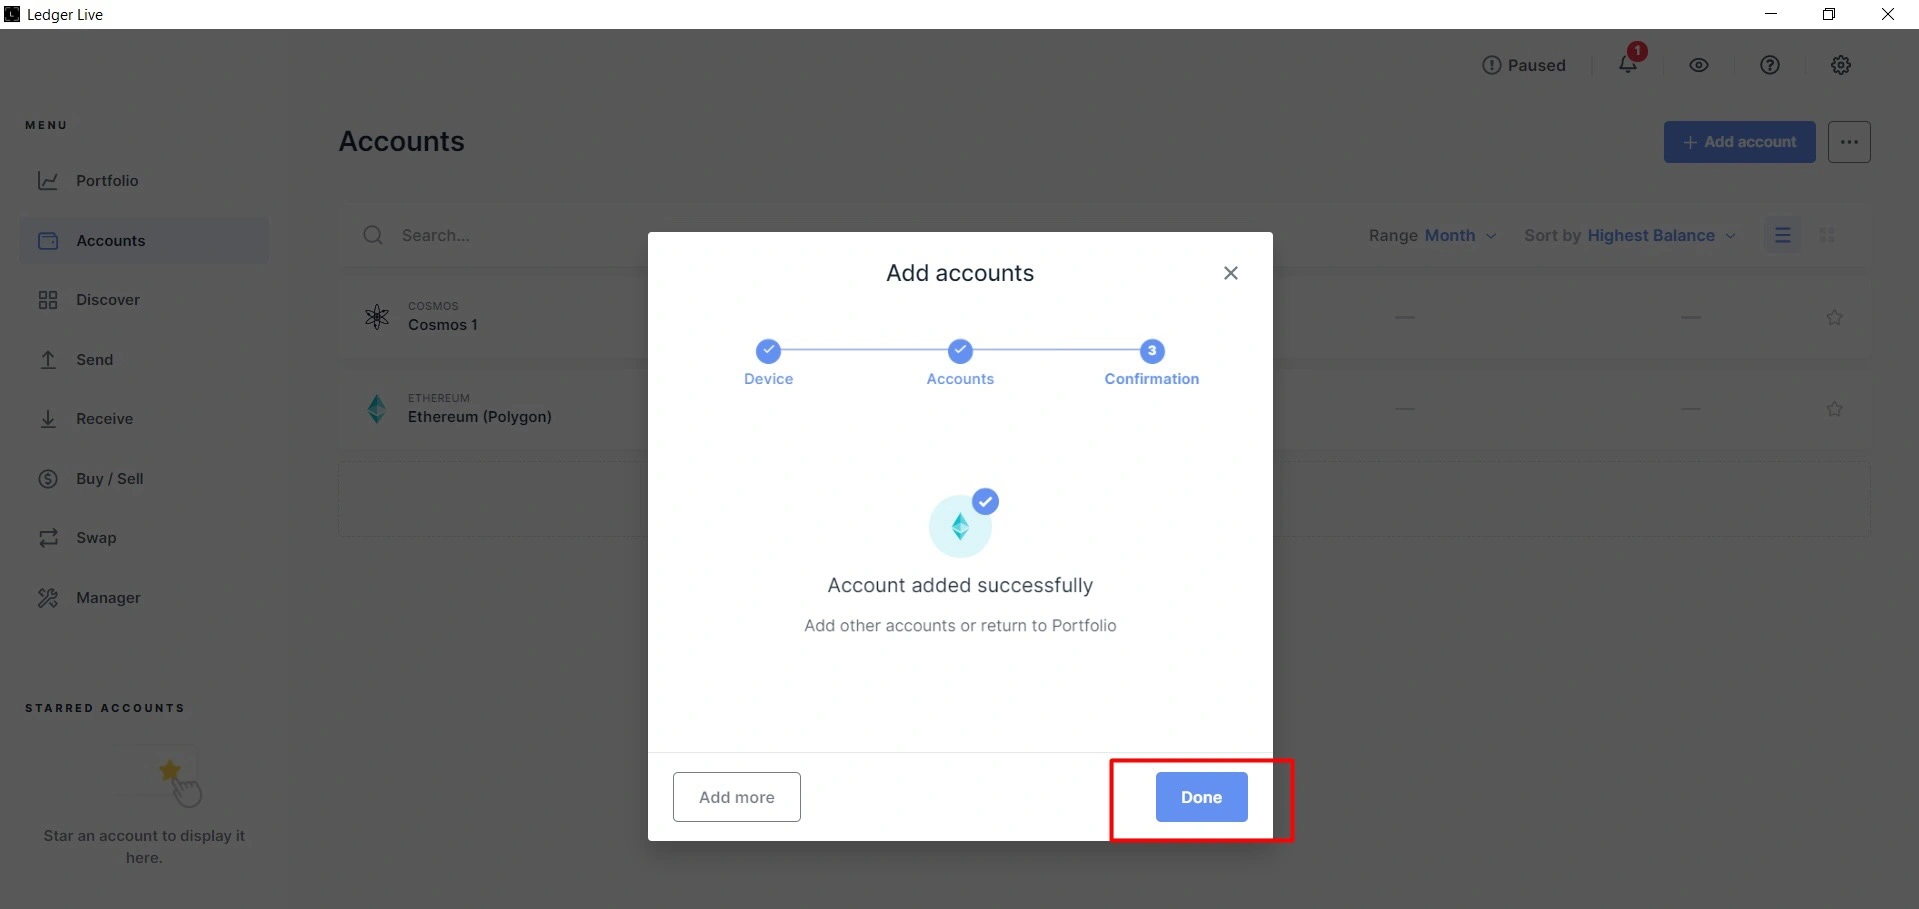This screenshot has width=1919, height=909.
Task: Open the notifications bell icon
Action: (x=1628, y=64)
